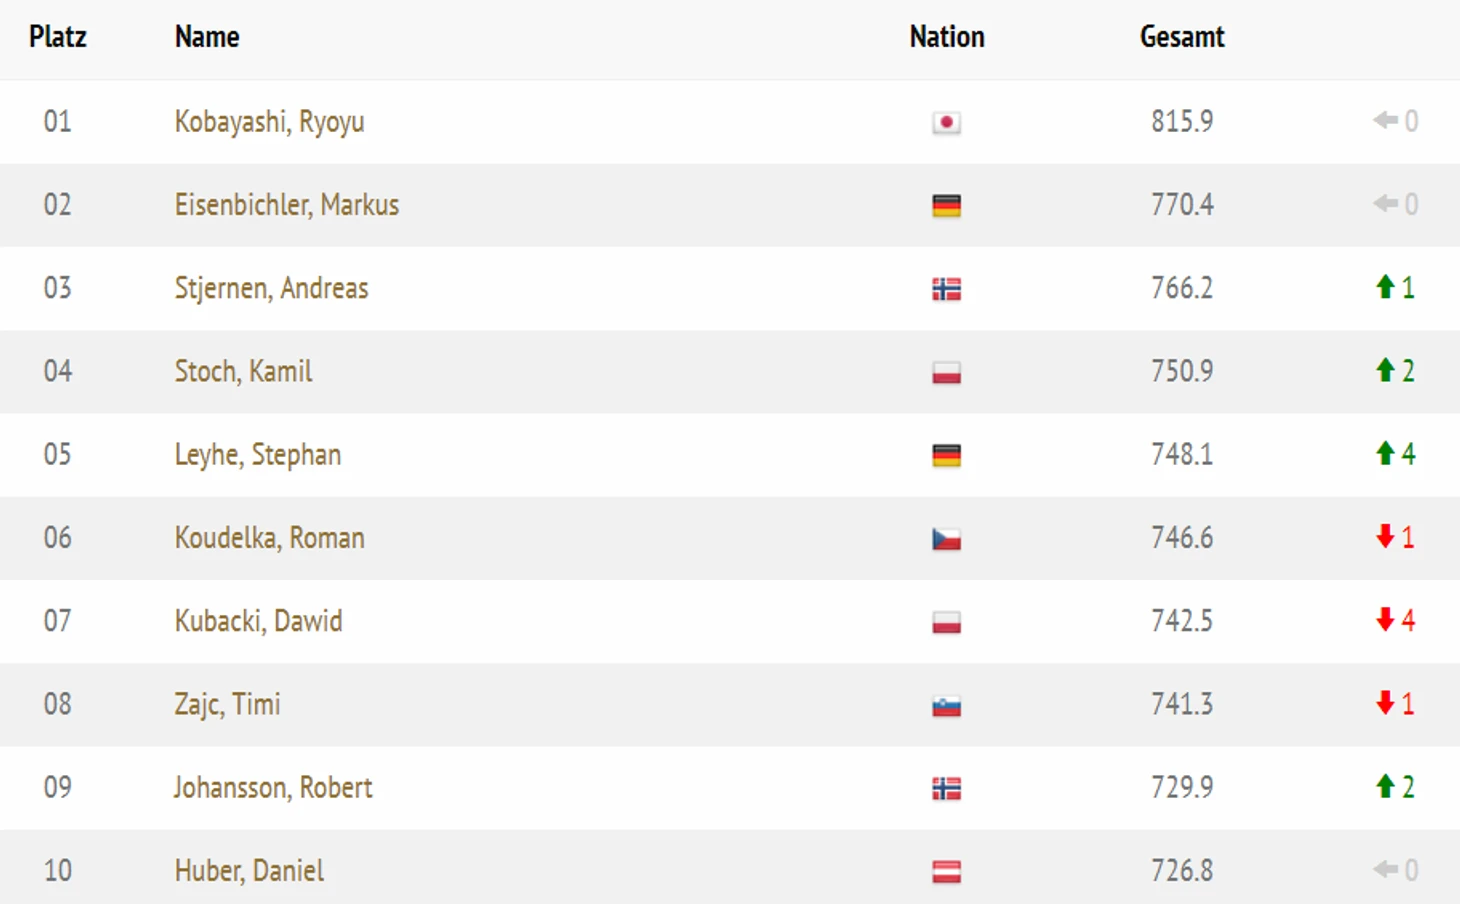Open Eisenbichler, Markus athlete link
Screen dimensions: 1460x904
pos(287,205)
